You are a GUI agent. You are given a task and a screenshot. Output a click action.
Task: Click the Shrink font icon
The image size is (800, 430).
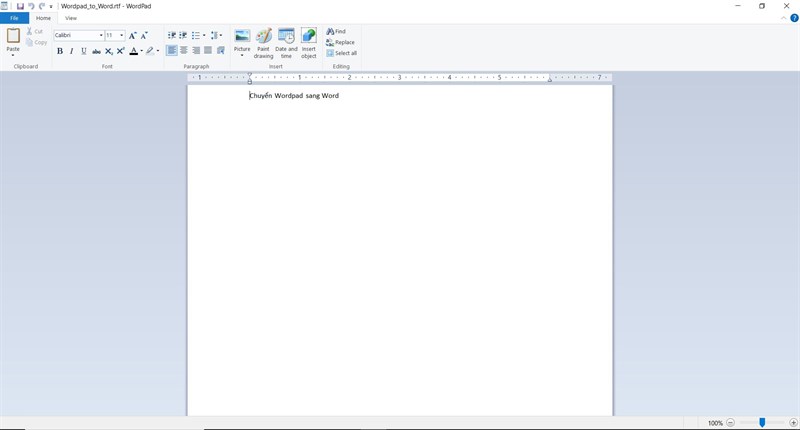point(144,35)
